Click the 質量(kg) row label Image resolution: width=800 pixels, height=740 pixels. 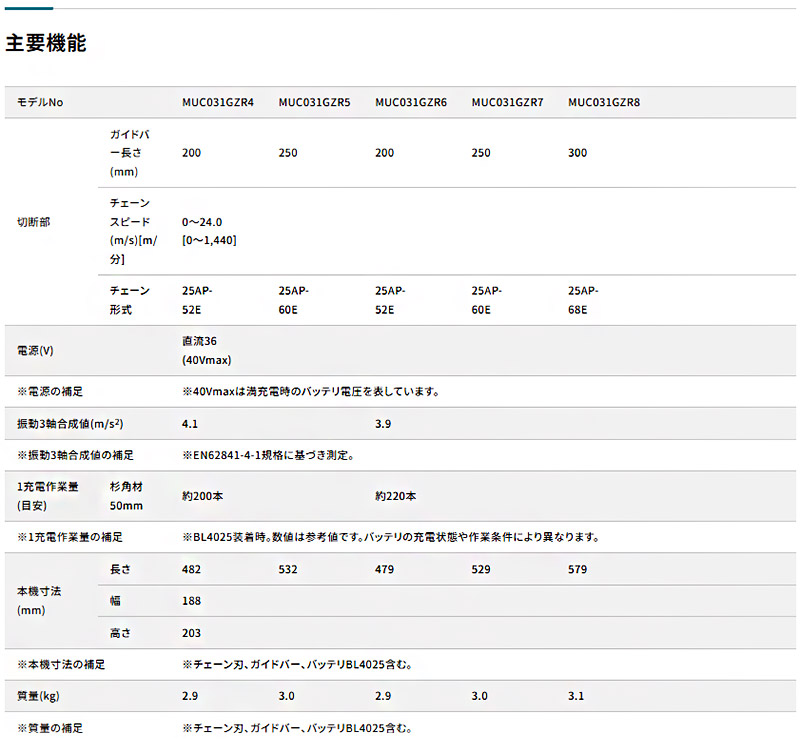[x=38, y=696]
